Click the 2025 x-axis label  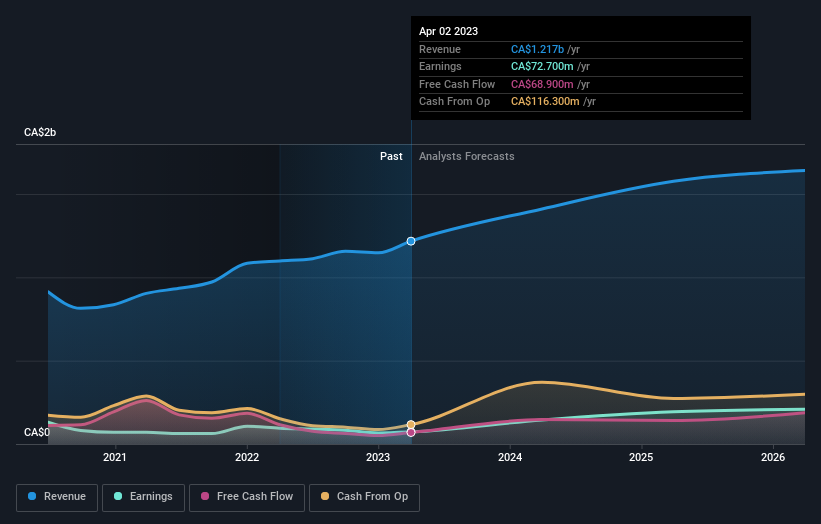[641, 457]
